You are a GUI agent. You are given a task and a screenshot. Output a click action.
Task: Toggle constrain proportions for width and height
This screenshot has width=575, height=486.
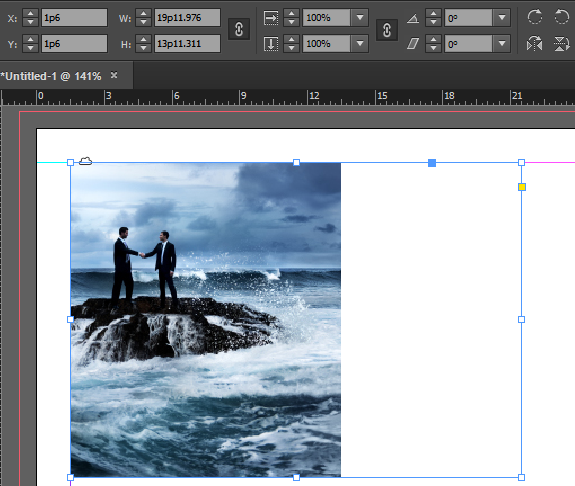[x=239, y=29]
